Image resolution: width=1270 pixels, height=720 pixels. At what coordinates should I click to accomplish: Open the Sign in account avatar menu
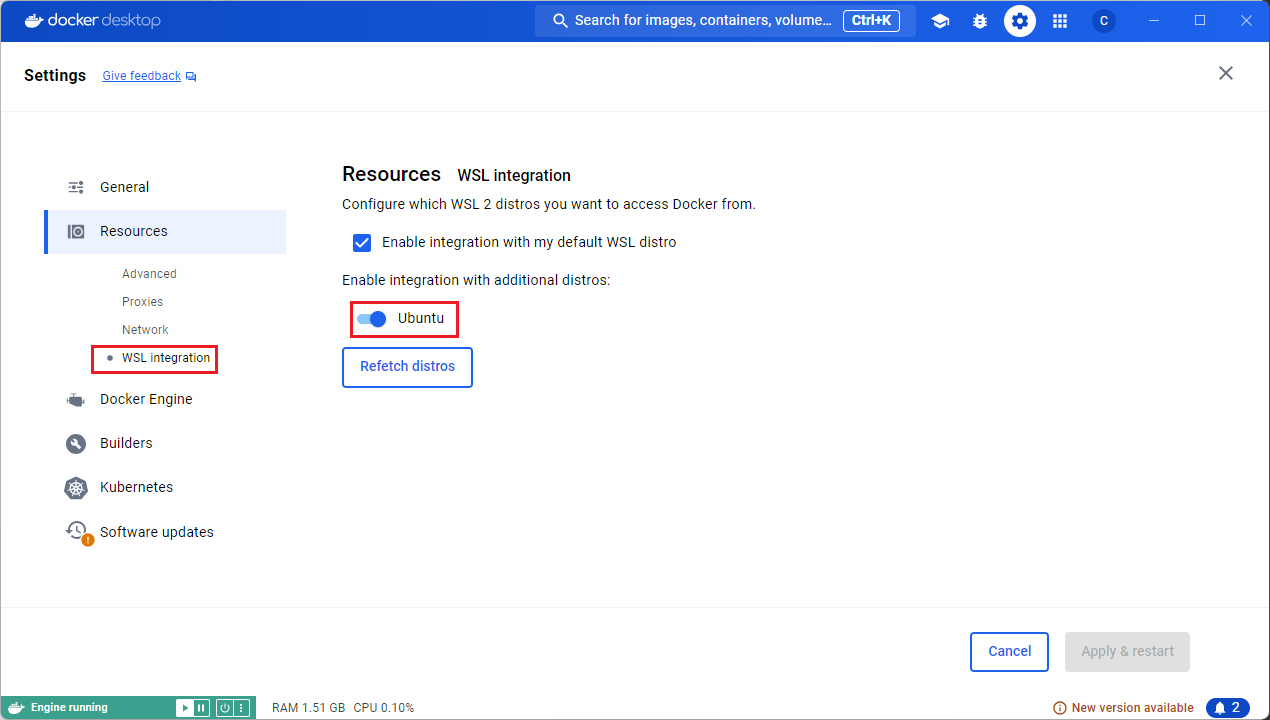(1103, 20)
